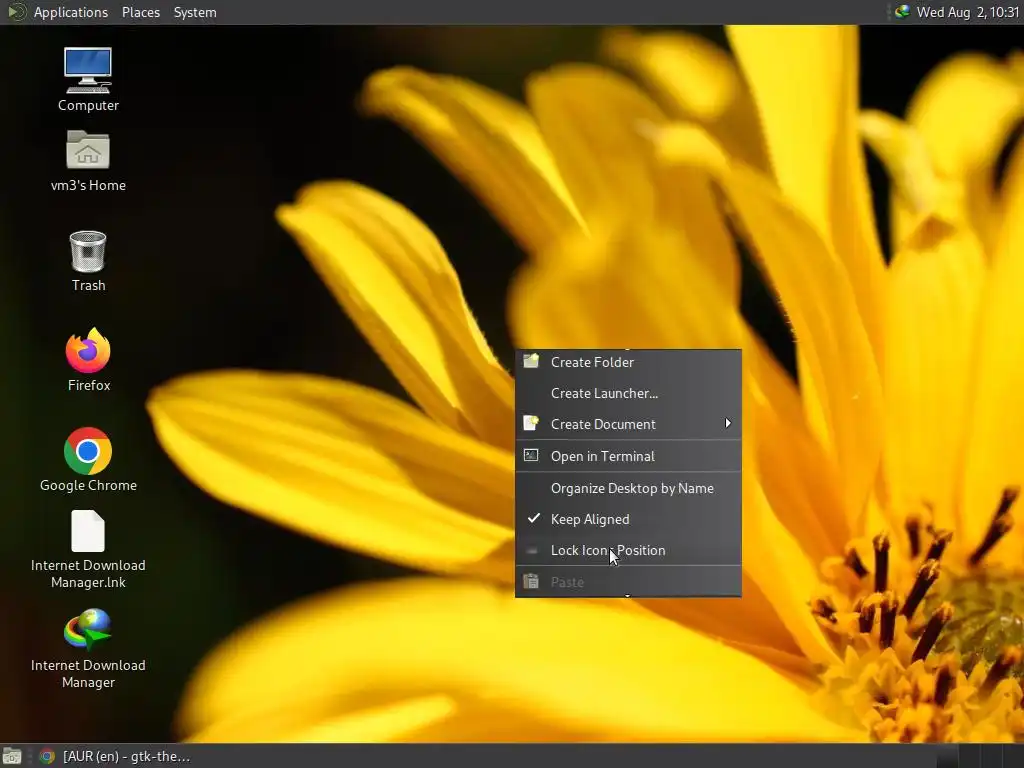The width and height of the screenshot is (1024, 768).
Task: Click the Wed Aug 2 clock in panel
Action: click(x=967, y=12)
